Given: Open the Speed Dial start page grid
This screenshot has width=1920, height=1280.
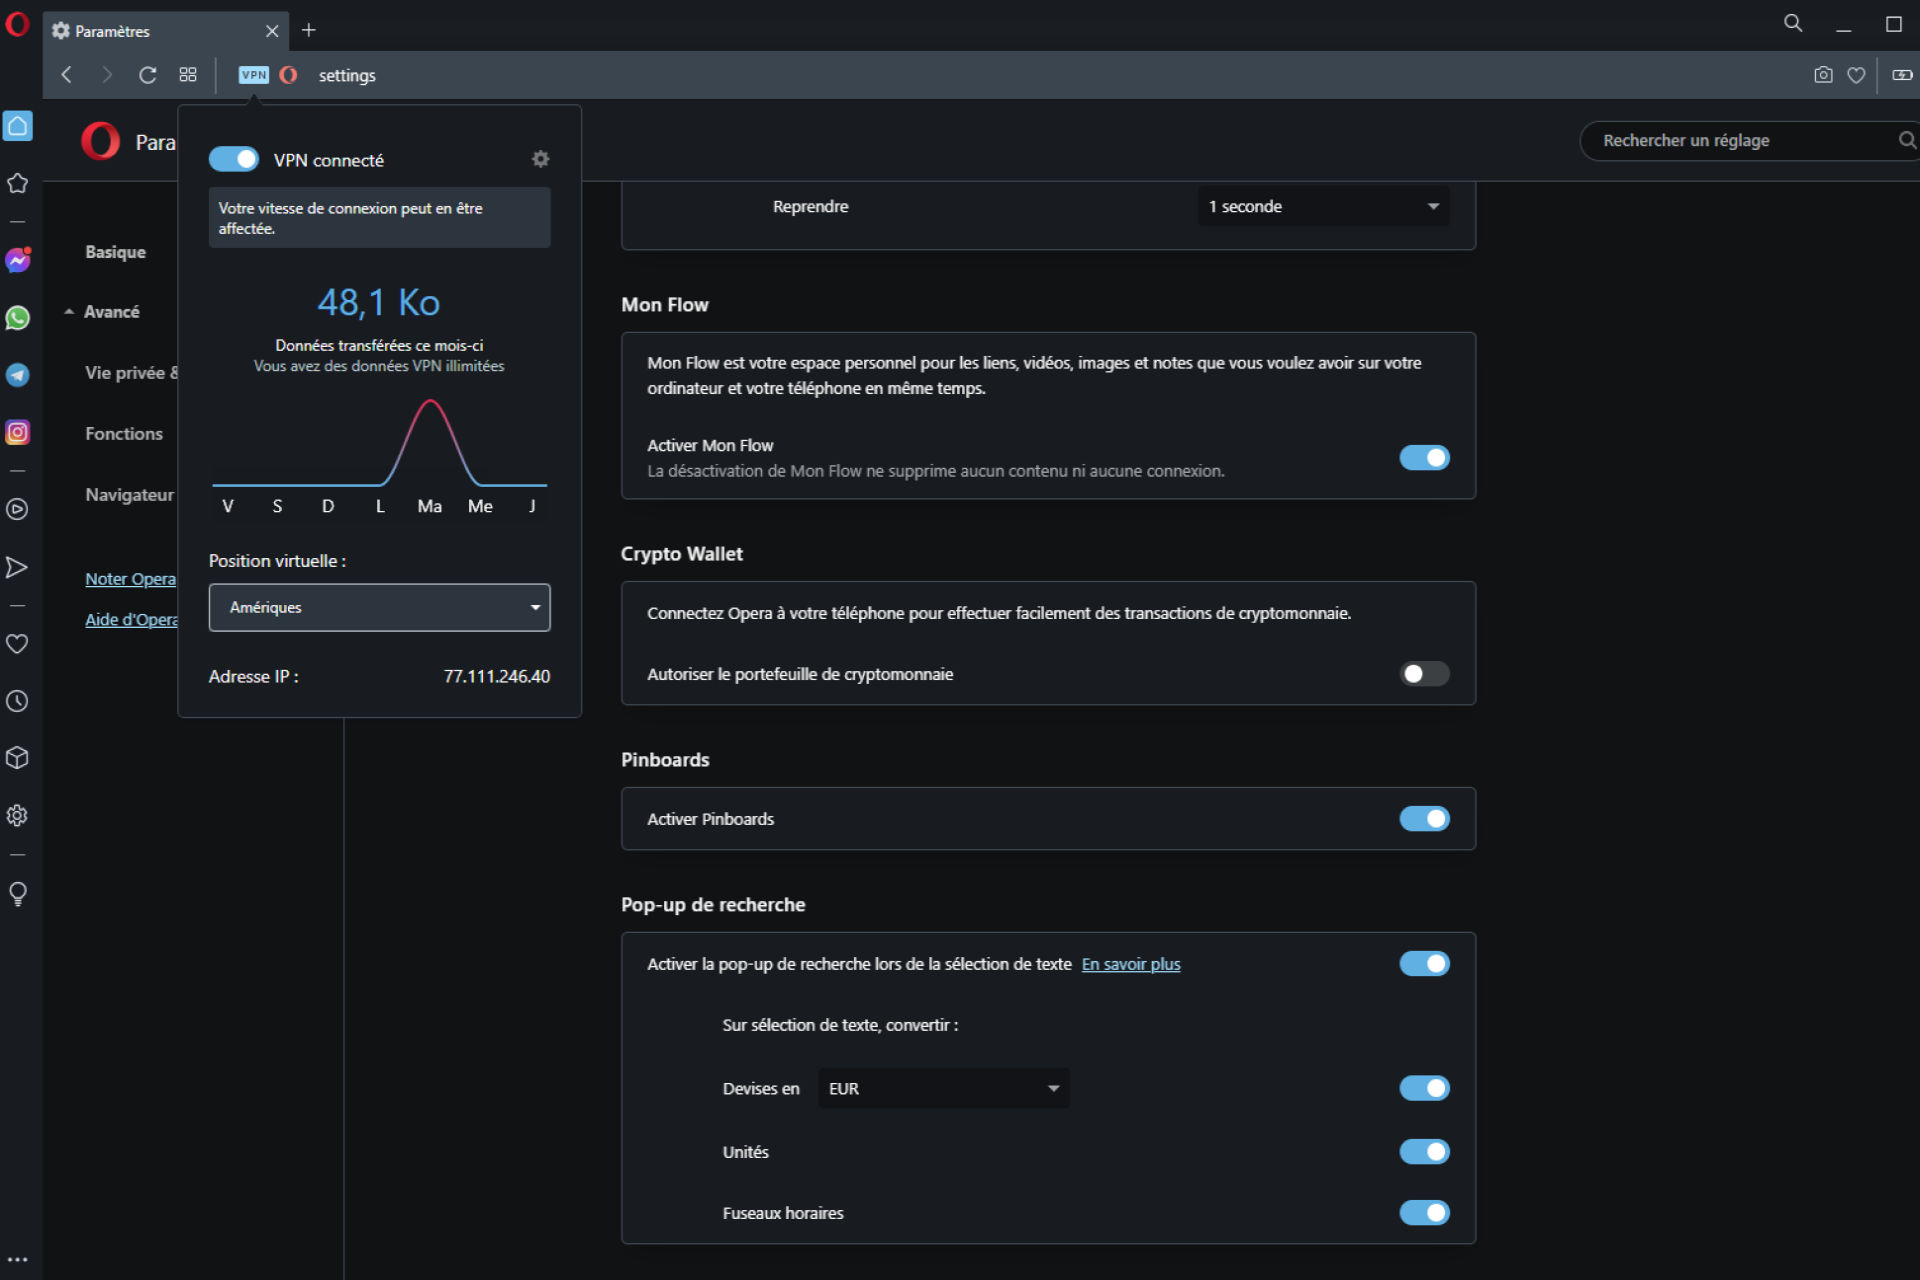Looking at the screenshot, I should 188,75.
